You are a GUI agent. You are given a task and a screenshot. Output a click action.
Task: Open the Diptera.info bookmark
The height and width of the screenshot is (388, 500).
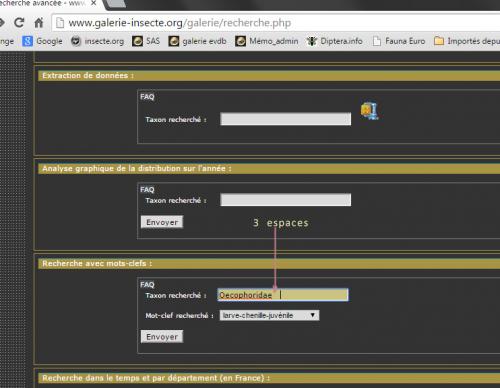coord(334,41)
